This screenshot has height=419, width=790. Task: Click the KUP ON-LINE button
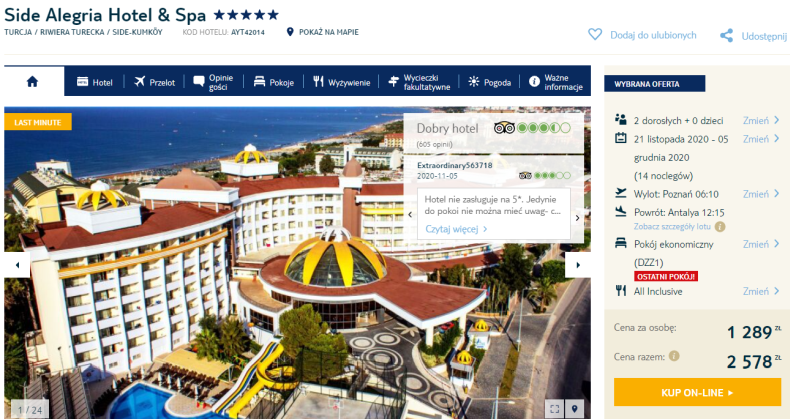(697, 392)
